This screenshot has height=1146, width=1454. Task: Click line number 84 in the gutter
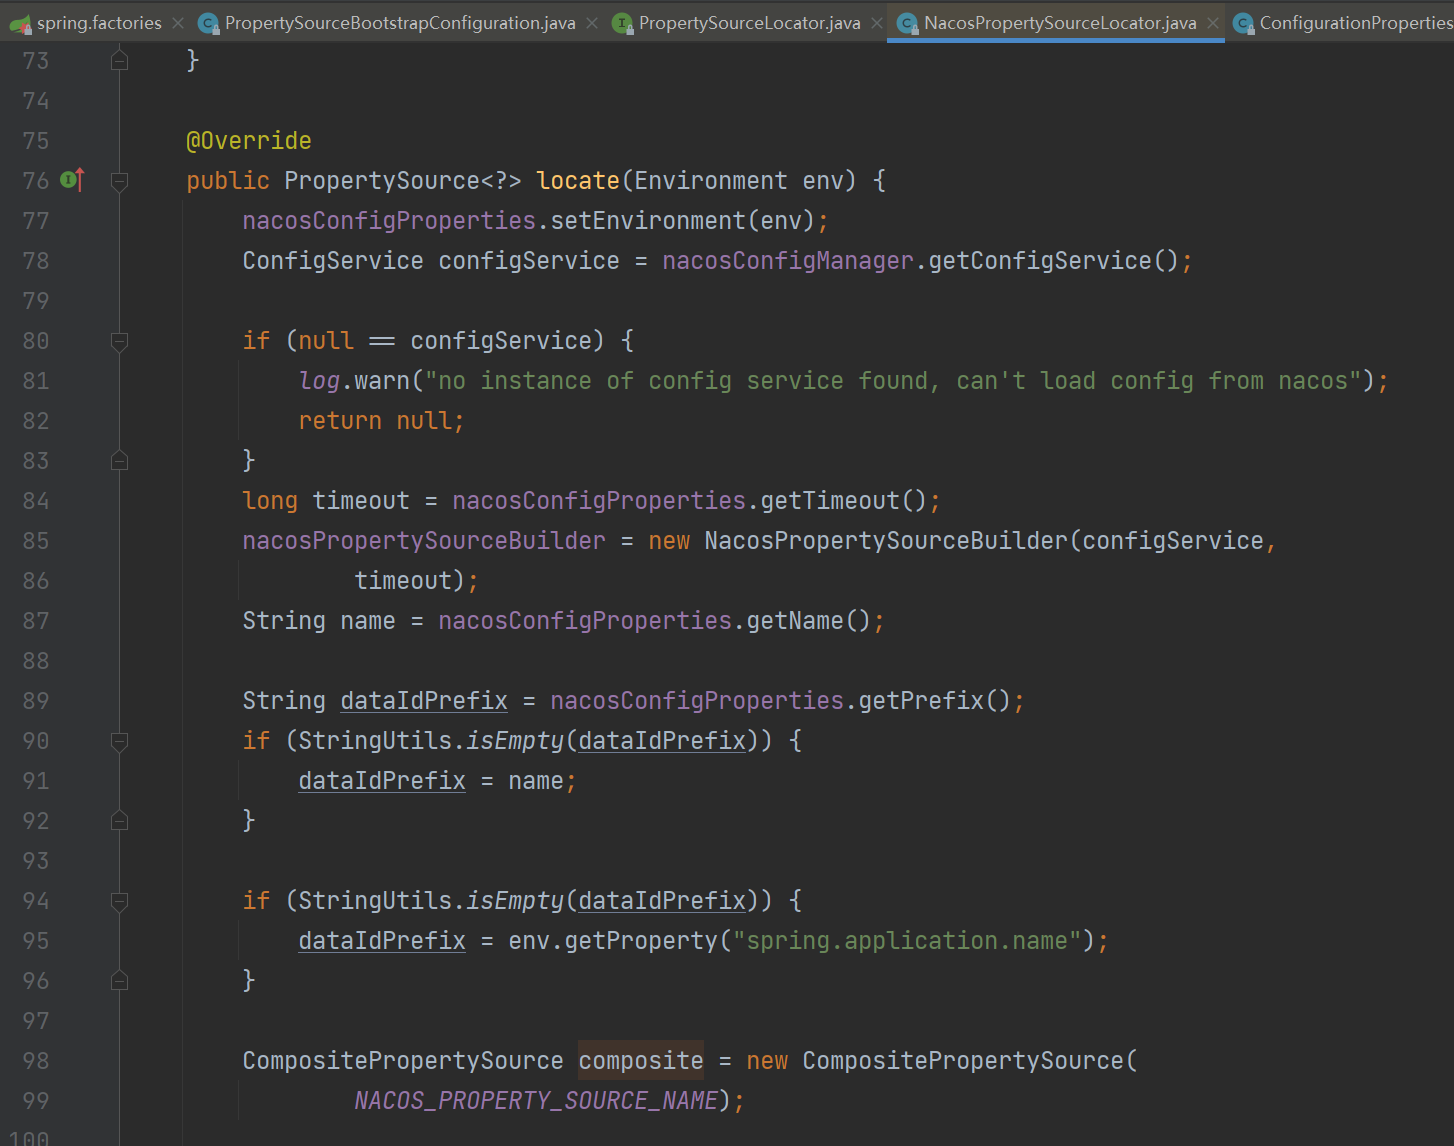click(36, 501)
